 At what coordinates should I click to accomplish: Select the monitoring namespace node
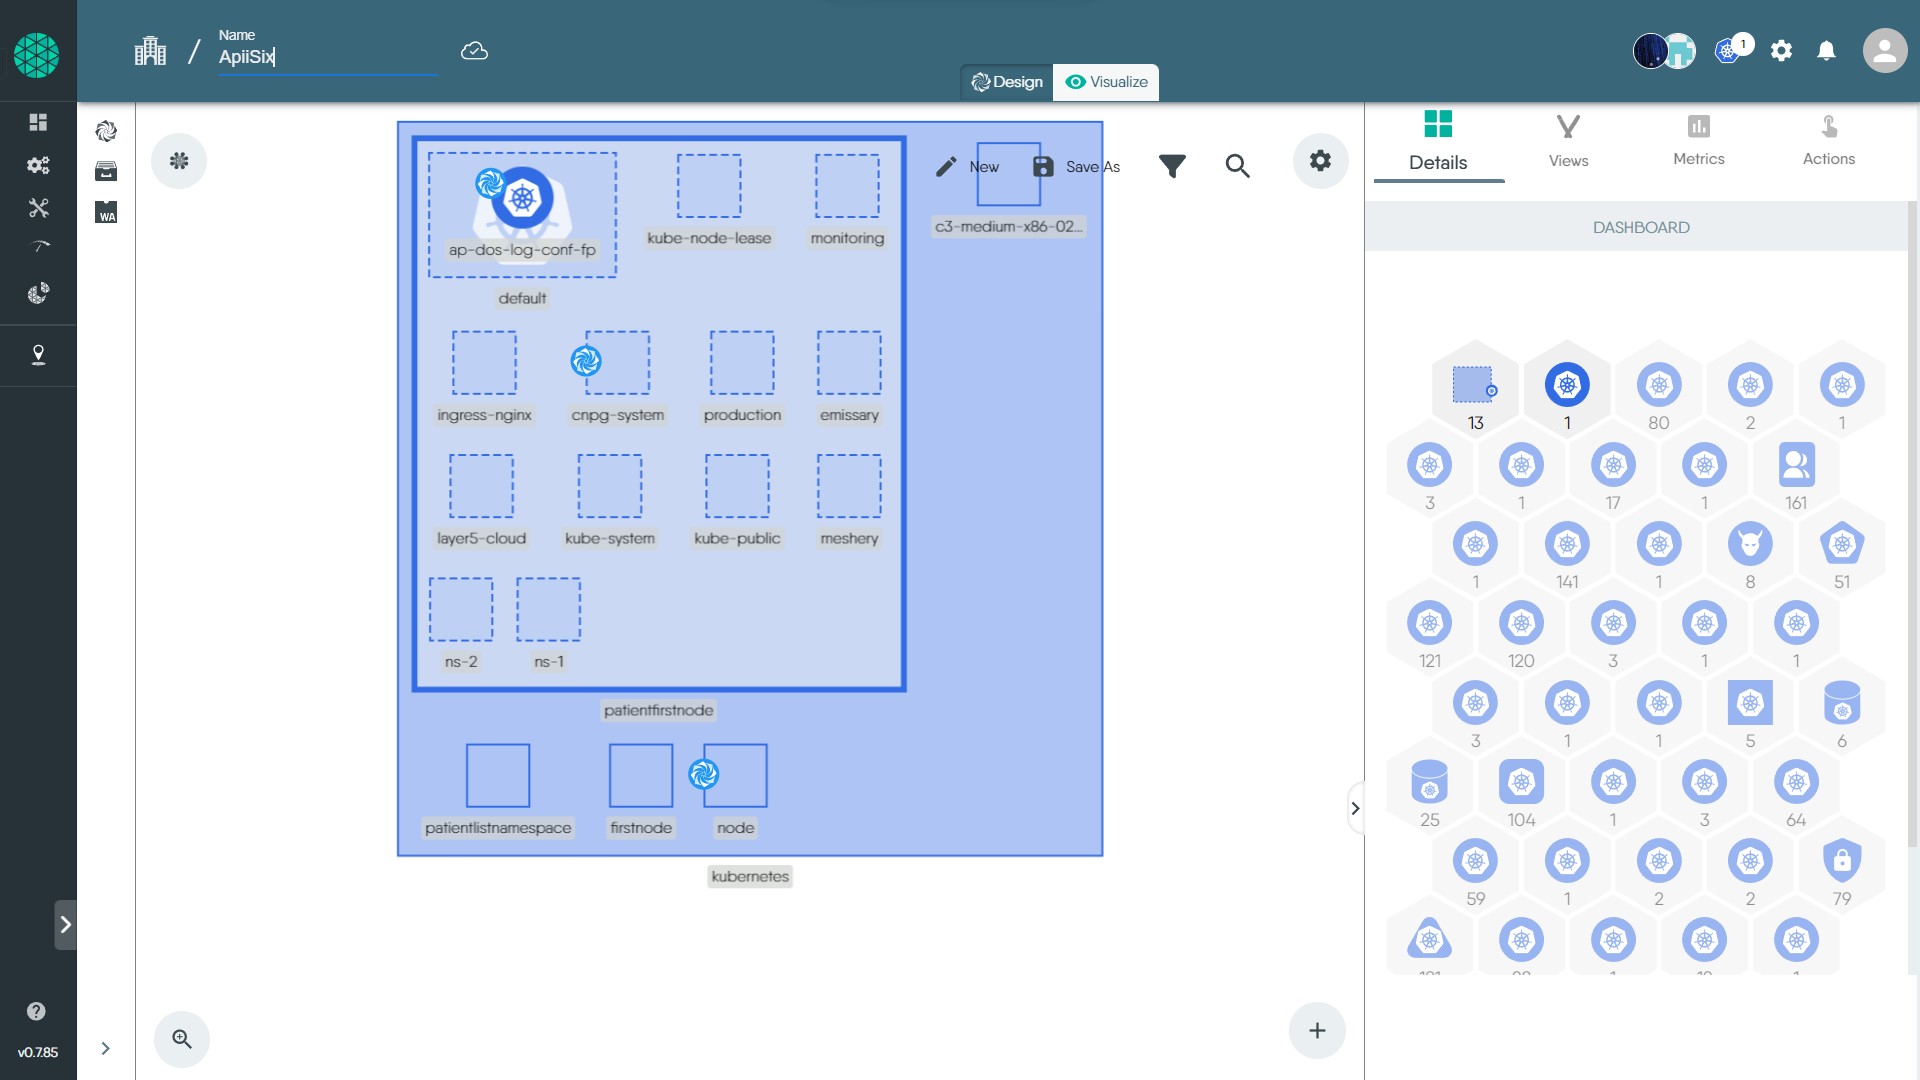[847, 186]
